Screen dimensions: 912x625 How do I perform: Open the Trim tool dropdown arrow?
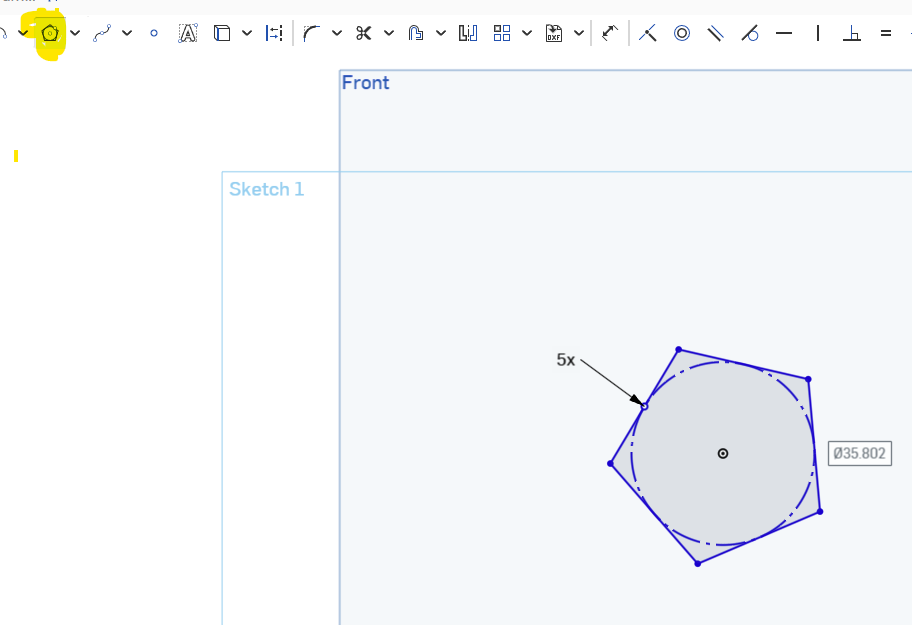pos(388,33)
